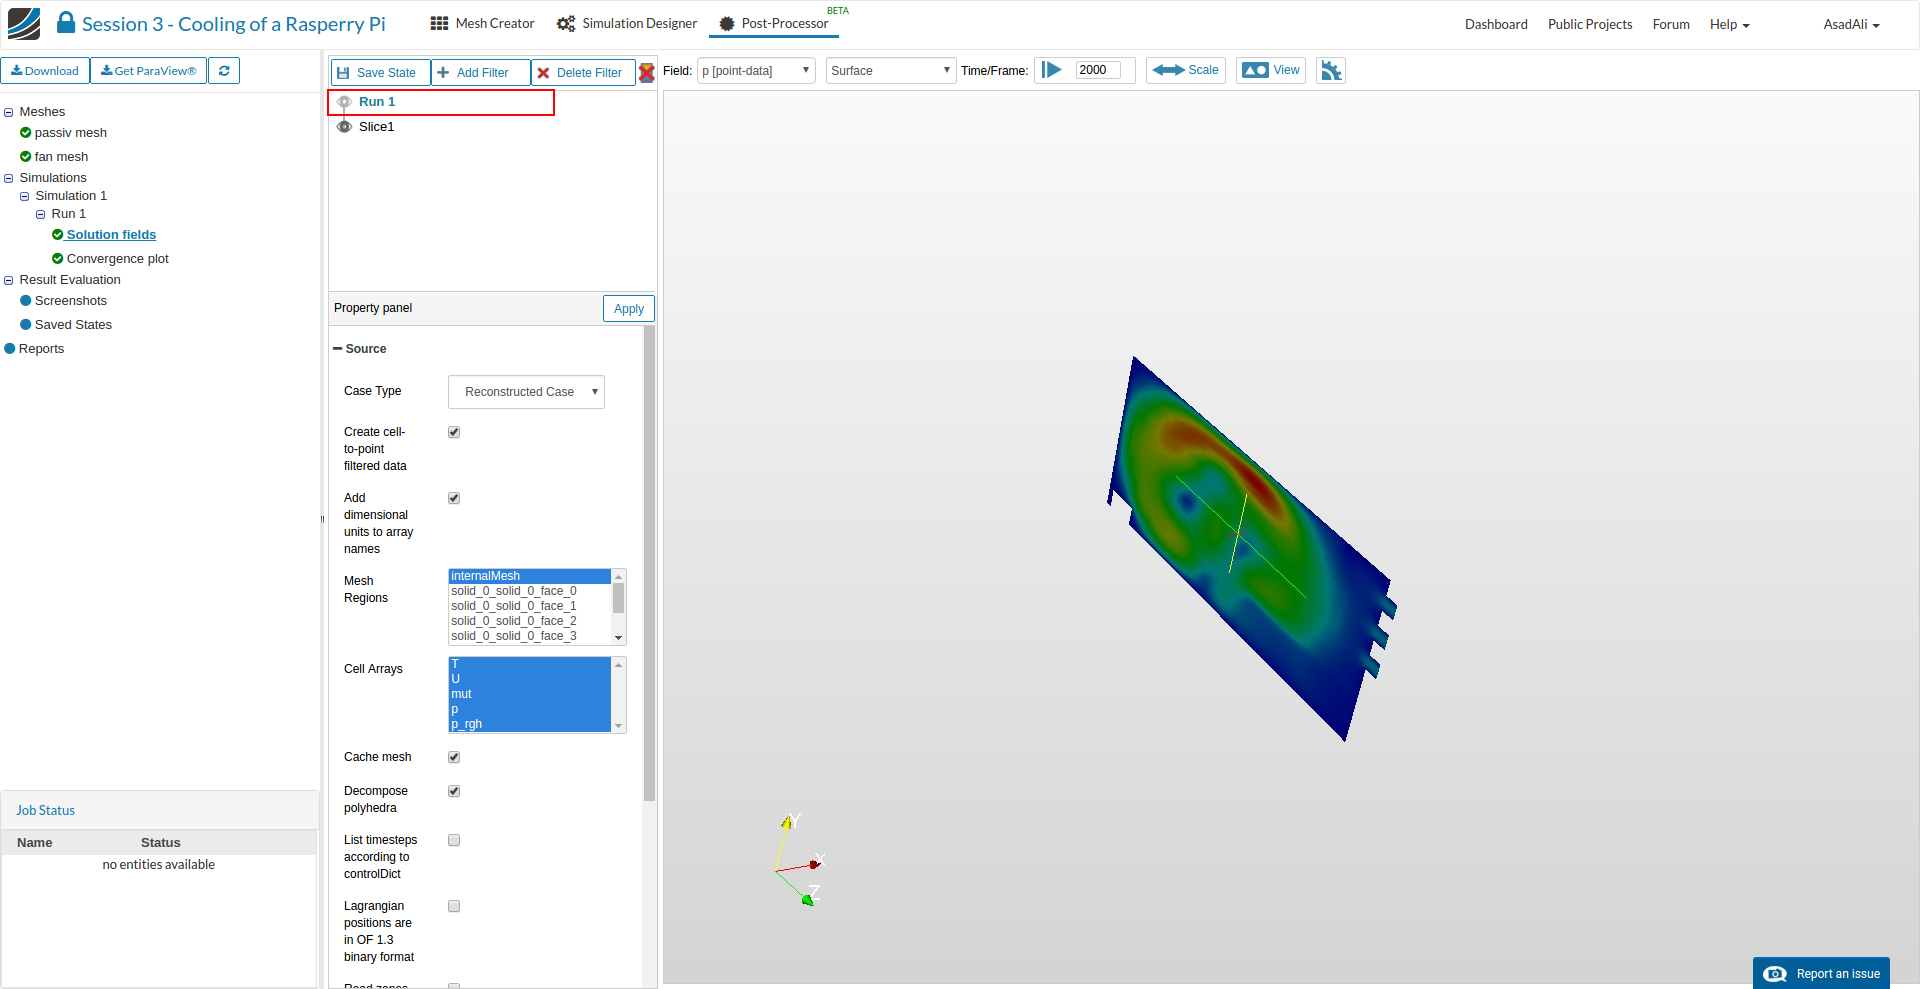Screen dimensions: 1920x989
Task: Open the Case Type dropdown
Action: point(526,392)
